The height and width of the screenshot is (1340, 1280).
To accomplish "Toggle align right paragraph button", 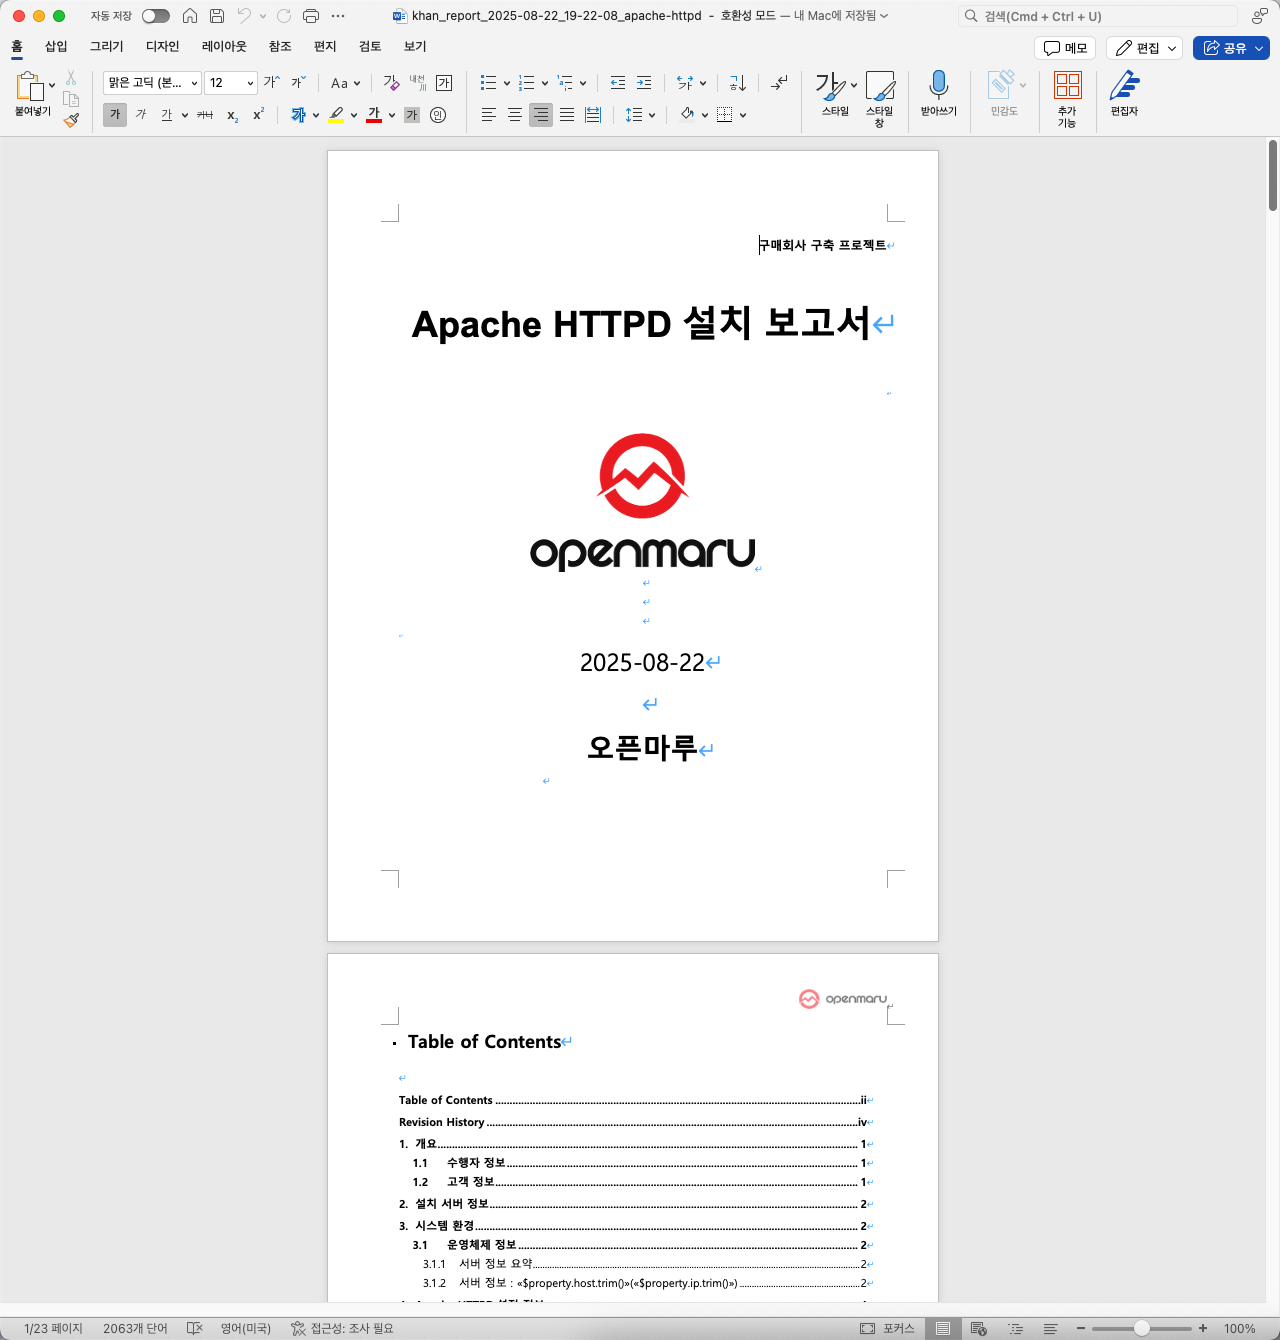I will tap(541, 115).
